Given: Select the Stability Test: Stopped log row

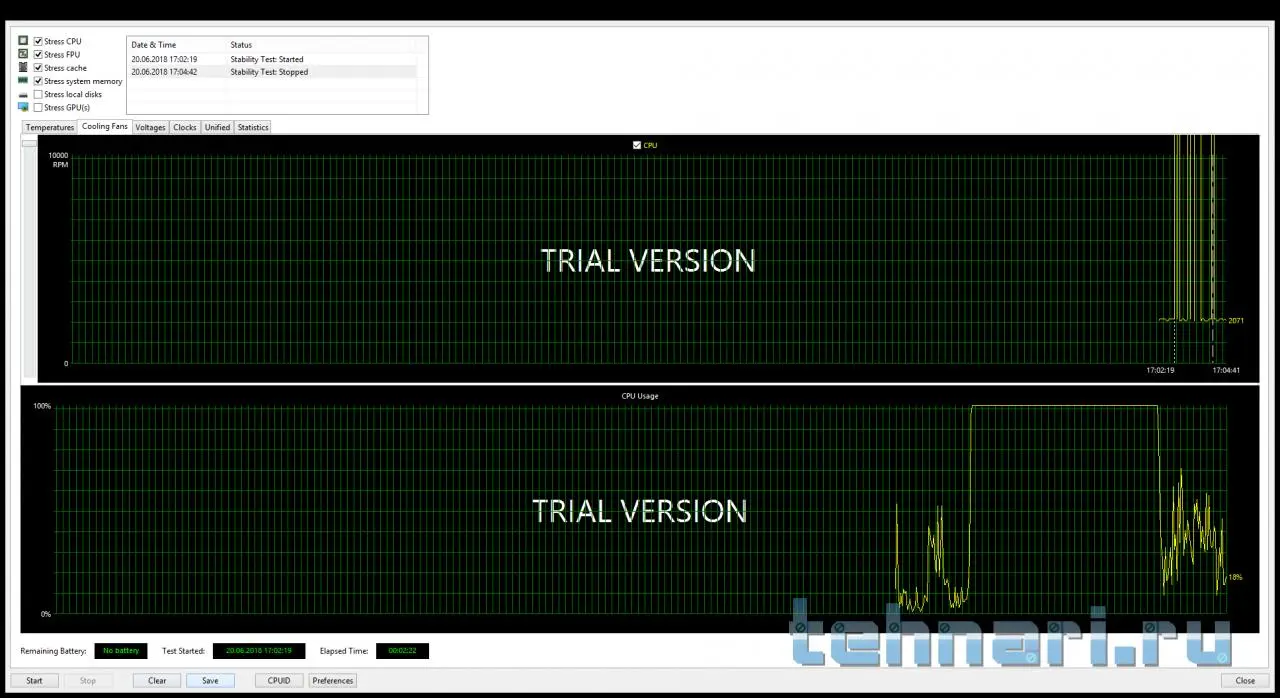Looking at the screenshot, I should (x=272, y=72).
